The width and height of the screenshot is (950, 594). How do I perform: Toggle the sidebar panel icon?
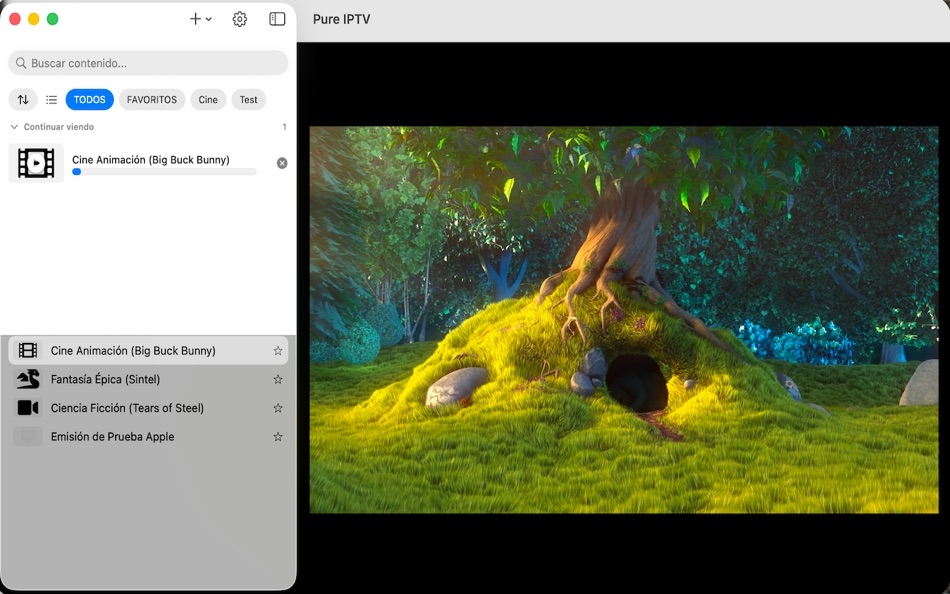[277, 19]
